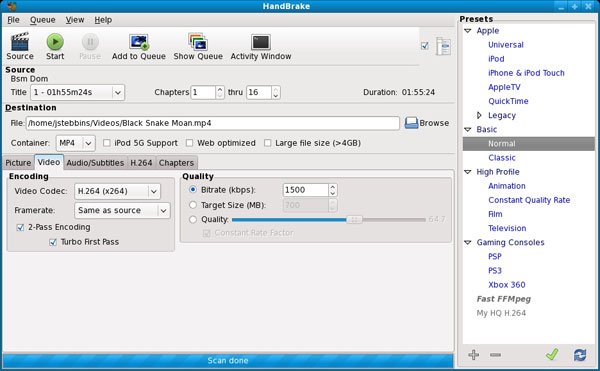The height and width of the screenshot is (371, 600).
Task: Click the destination File path field
Action: point(213,123)
